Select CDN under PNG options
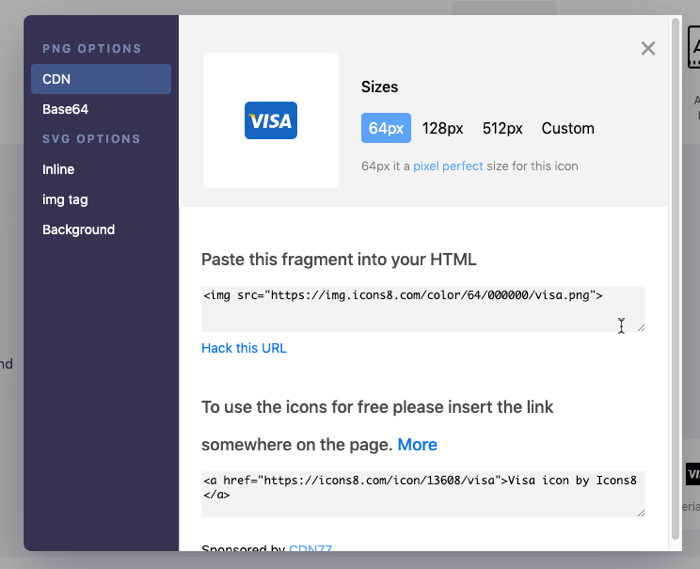 (x=101, y=79)
